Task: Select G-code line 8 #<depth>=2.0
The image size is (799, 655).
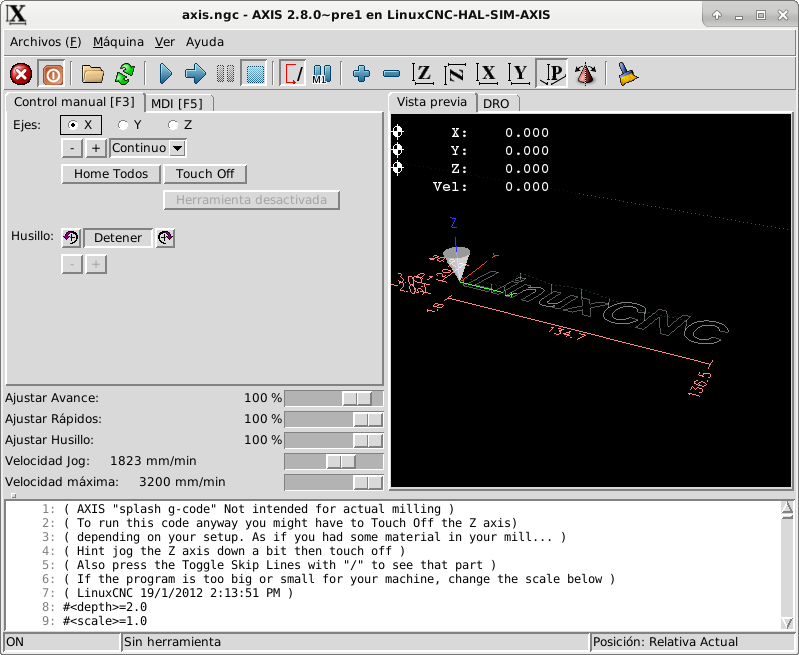Action: pos(104,607)
